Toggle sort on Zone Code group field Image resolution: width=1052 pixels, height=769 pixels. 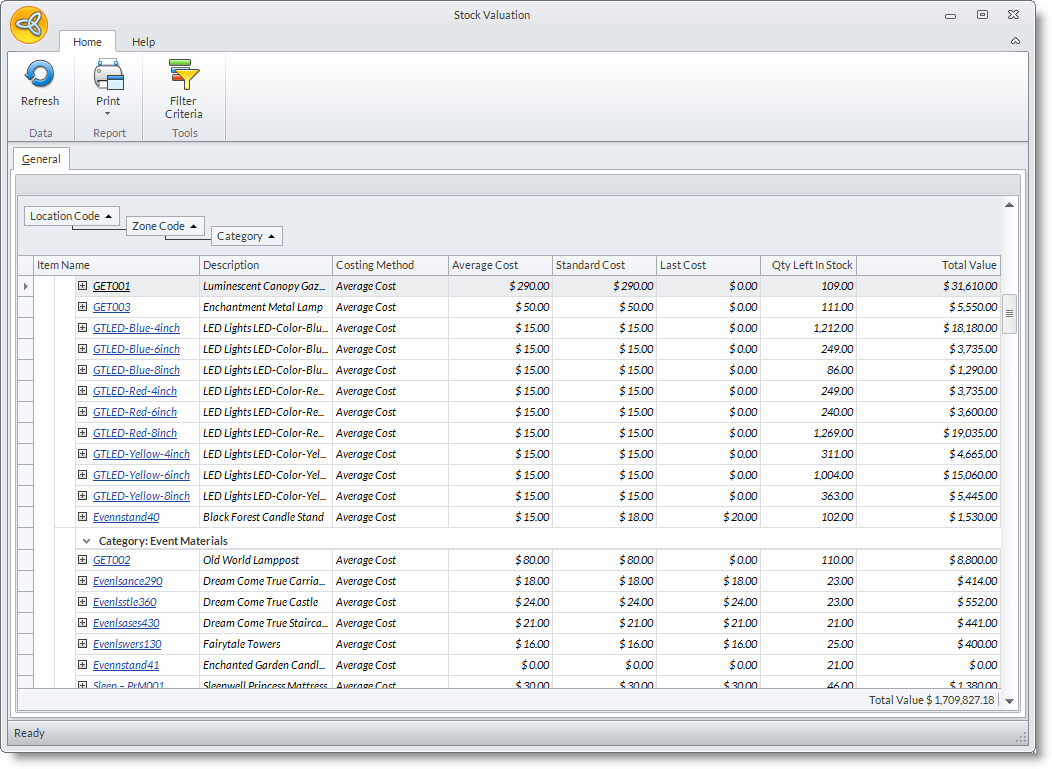click(x=166, y=226)
